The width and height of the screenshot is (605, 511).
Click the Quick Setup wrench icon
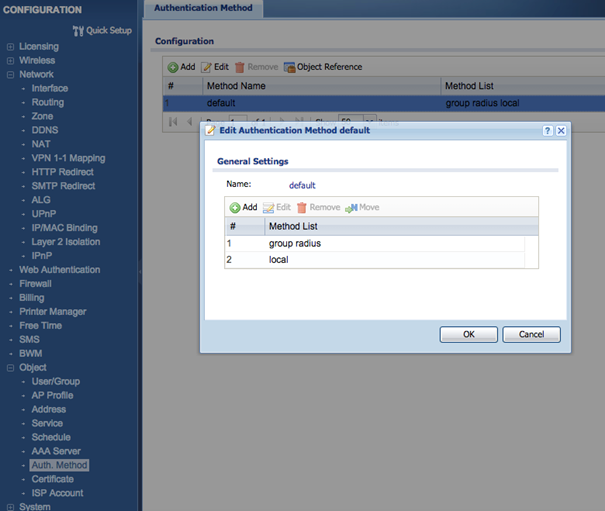(78, 30)
